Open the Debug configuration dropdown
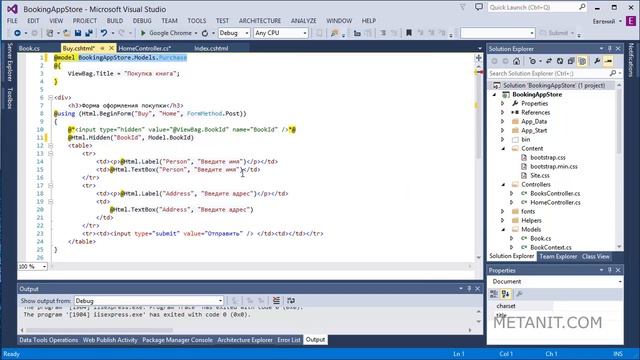The width and height of the screenshot is (640, 360). click(233, 33)
